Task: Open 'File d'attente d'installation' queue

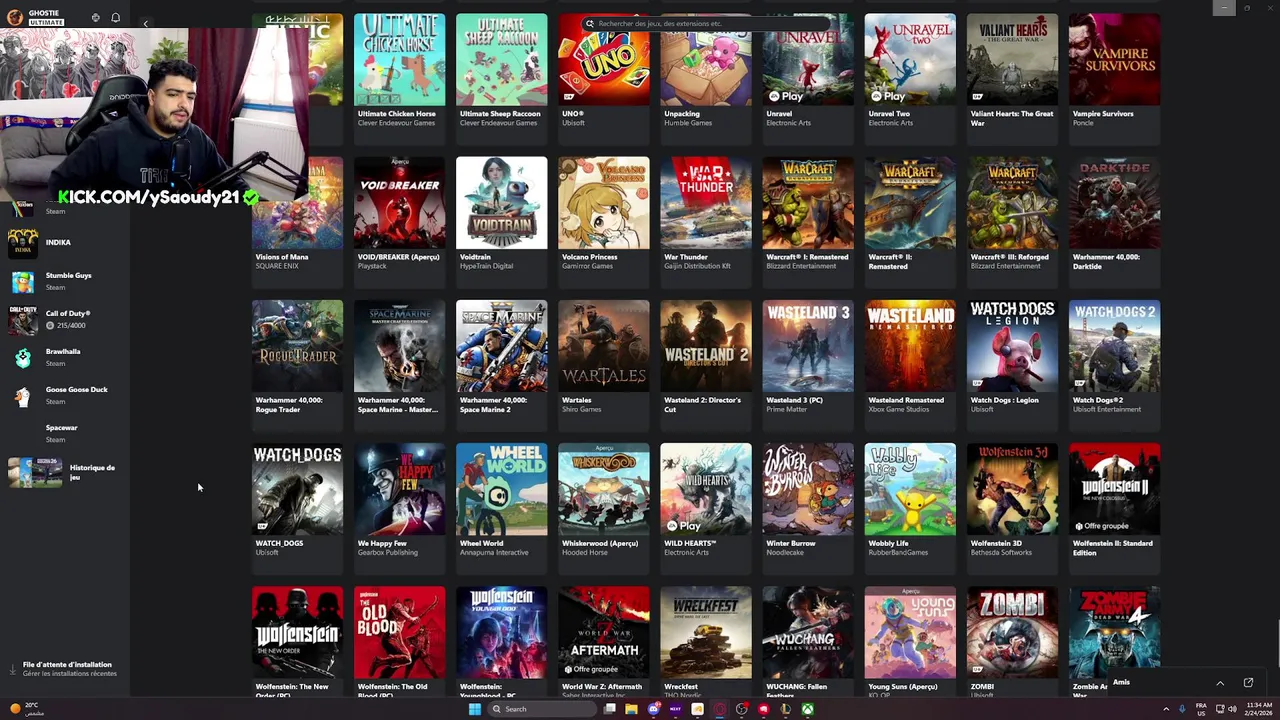Action: pyautogui.click(x=66, y=669)
